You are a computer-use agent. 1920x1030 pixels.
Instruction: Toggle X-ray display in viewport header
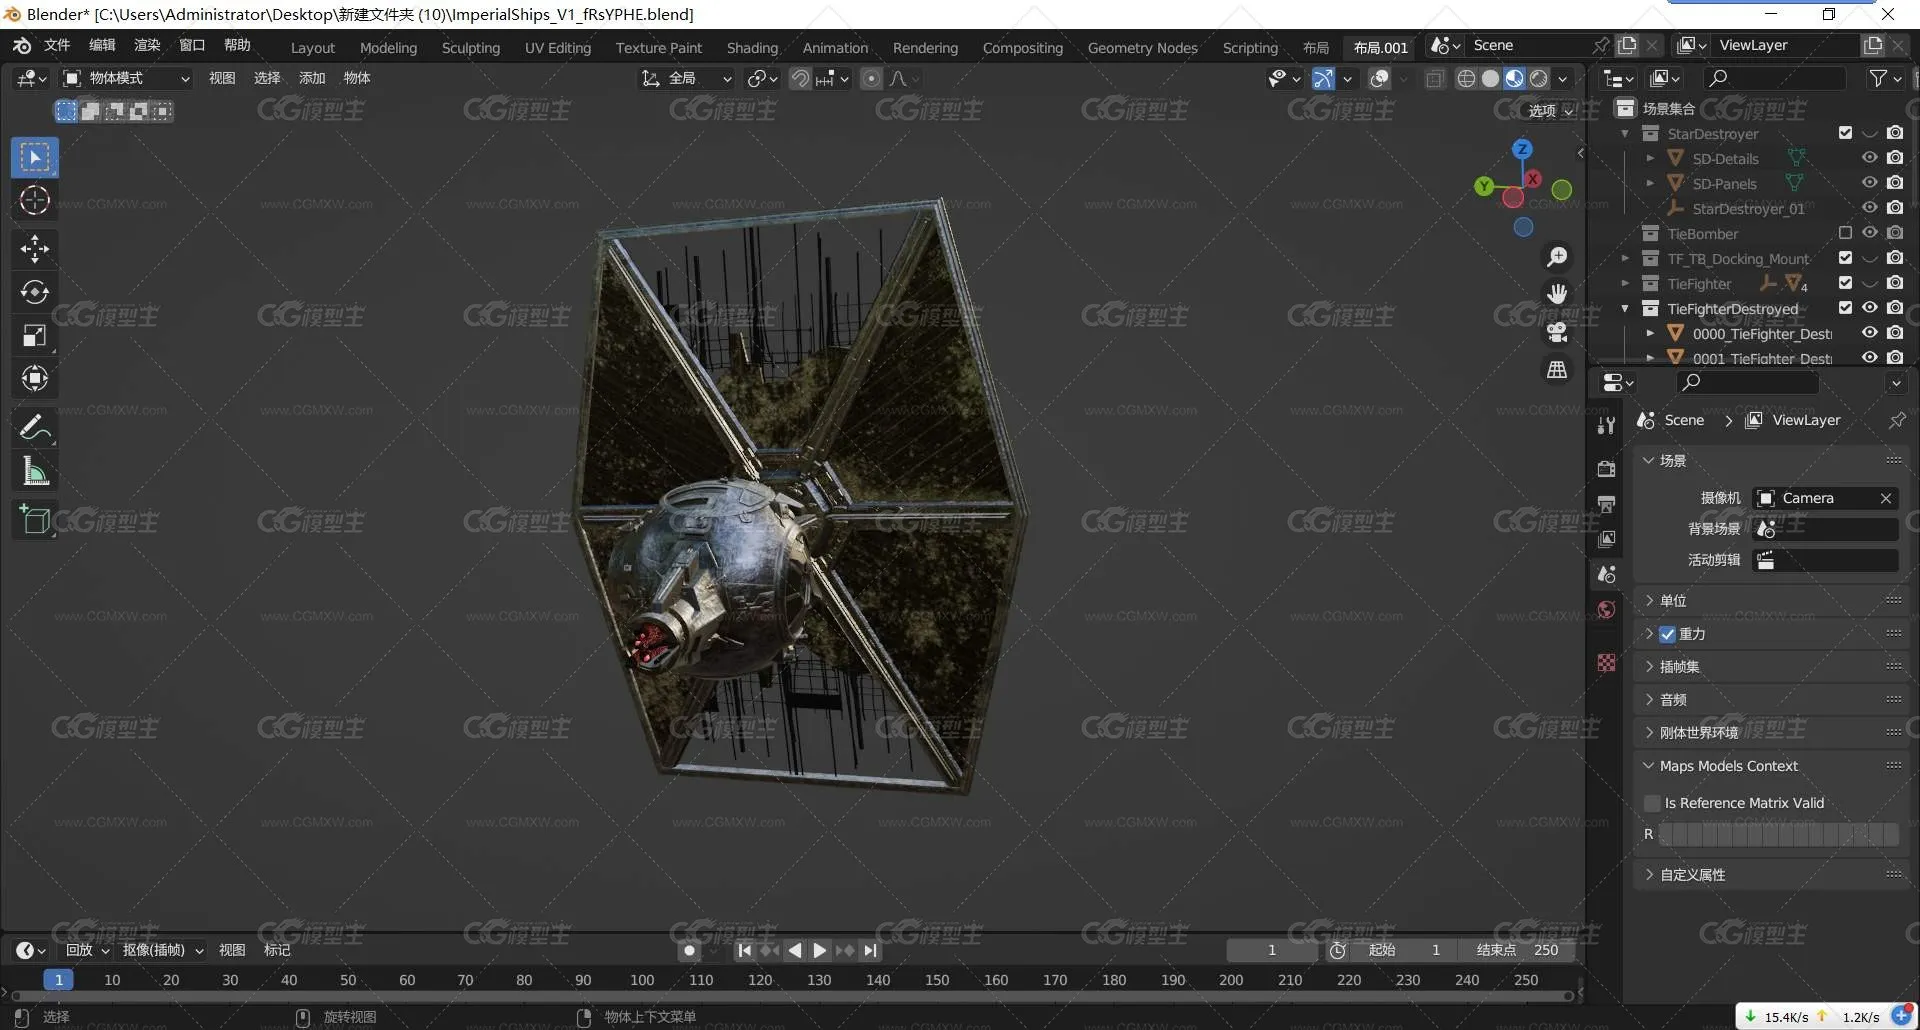click(x=1435, y=78)
